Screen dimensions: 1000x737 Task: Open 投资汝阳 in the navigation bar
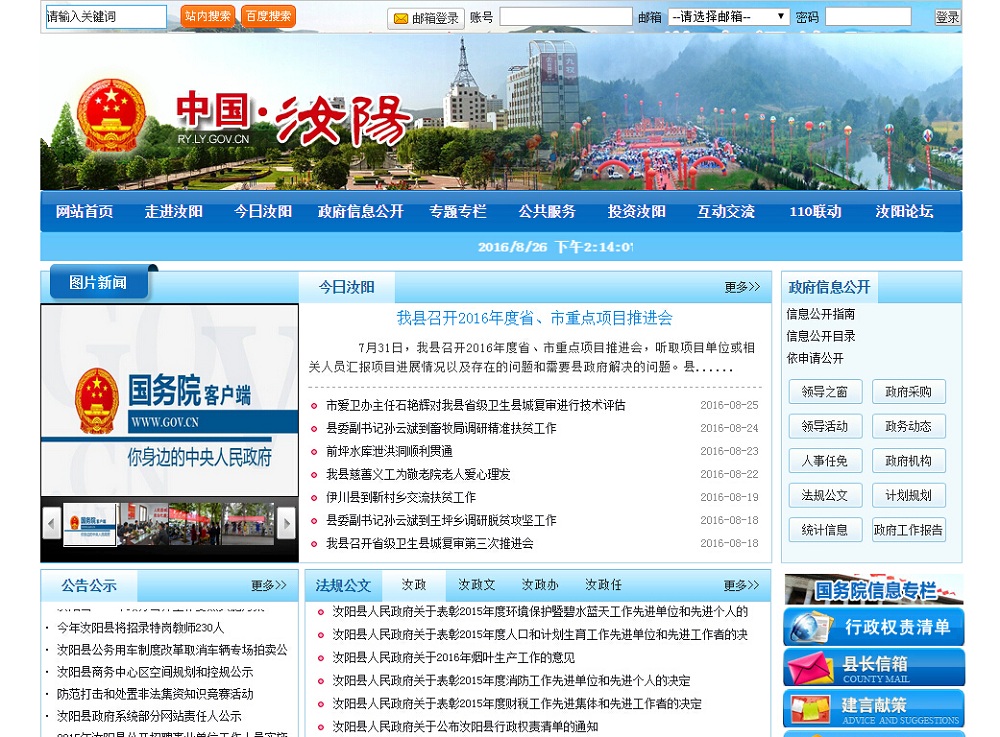[x=636, y=212]
